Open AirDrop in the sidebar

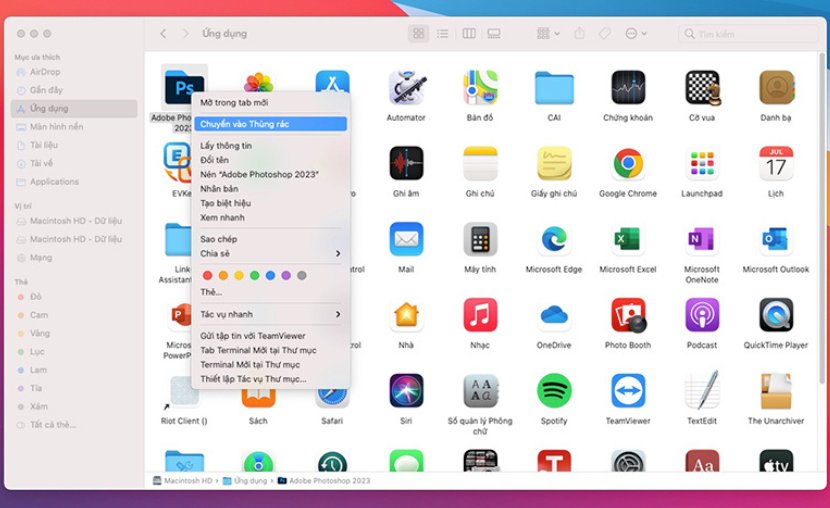point(74,72)
